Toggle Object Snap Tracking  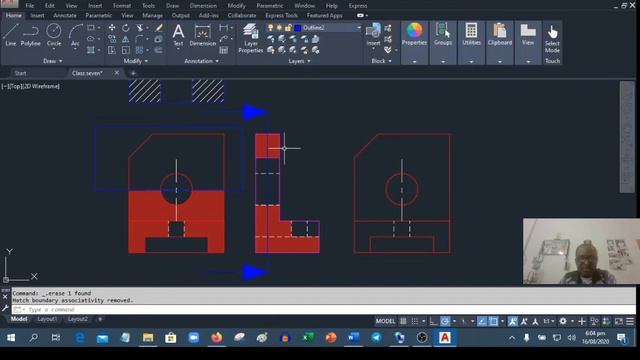point(482,322)
